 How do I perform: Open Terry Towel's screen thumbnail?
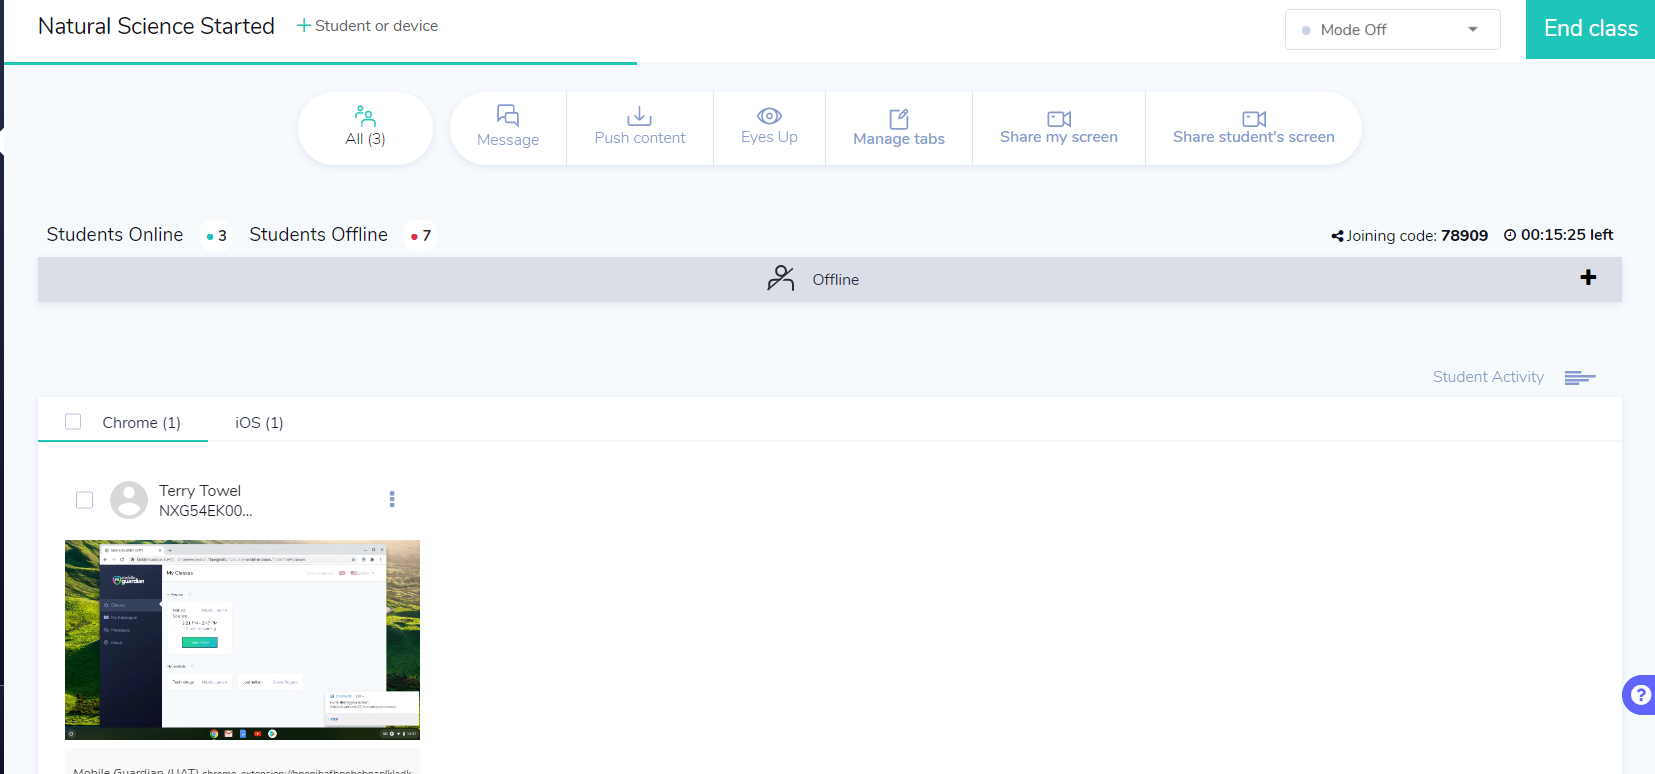pyautogui.click(x=242, y=640)
